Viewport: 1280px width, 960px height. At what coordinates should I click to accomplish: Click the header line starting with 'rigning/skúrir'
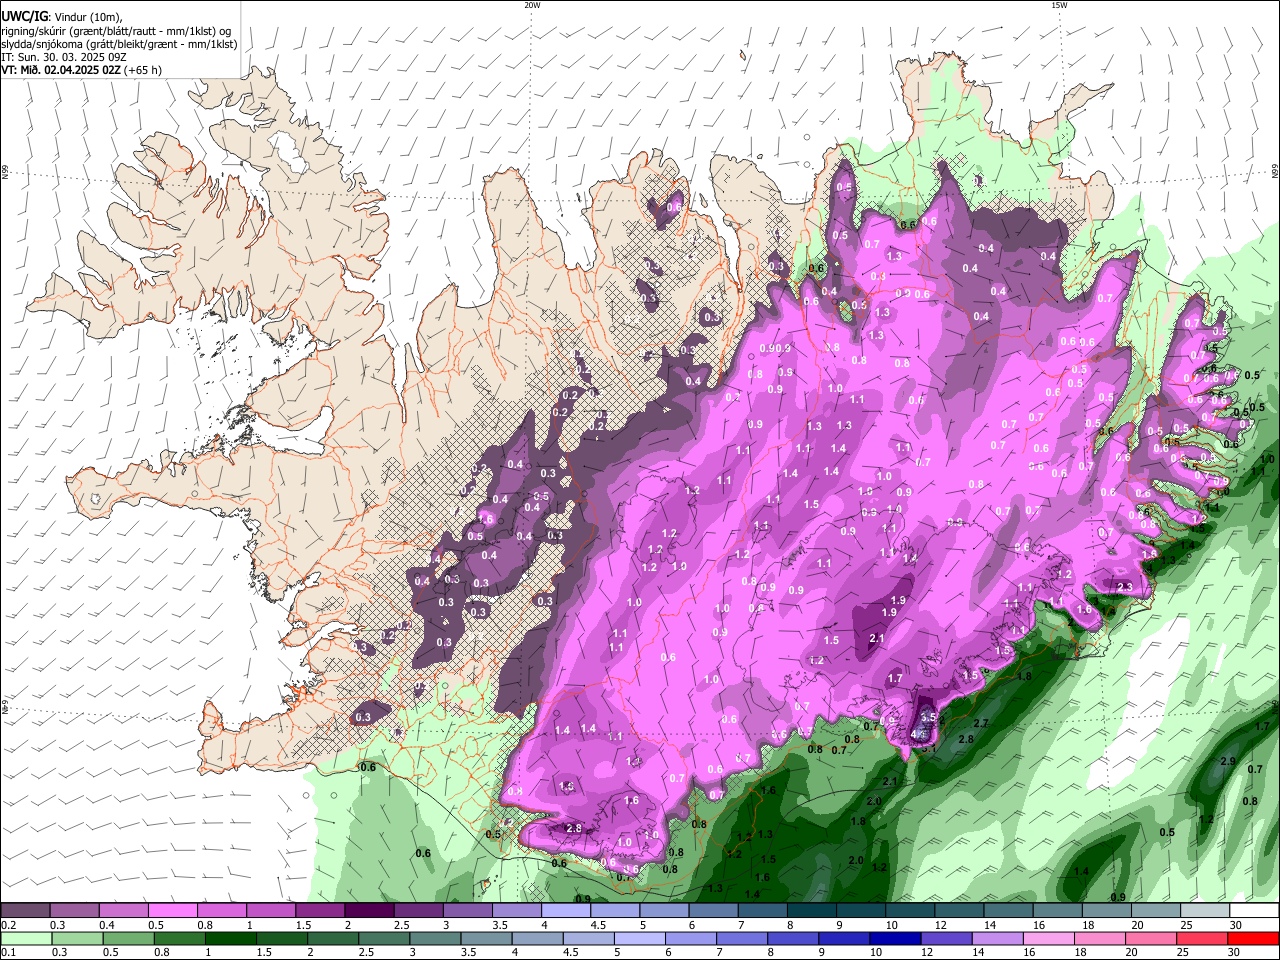pyautogui.click(x=117, y=31)
